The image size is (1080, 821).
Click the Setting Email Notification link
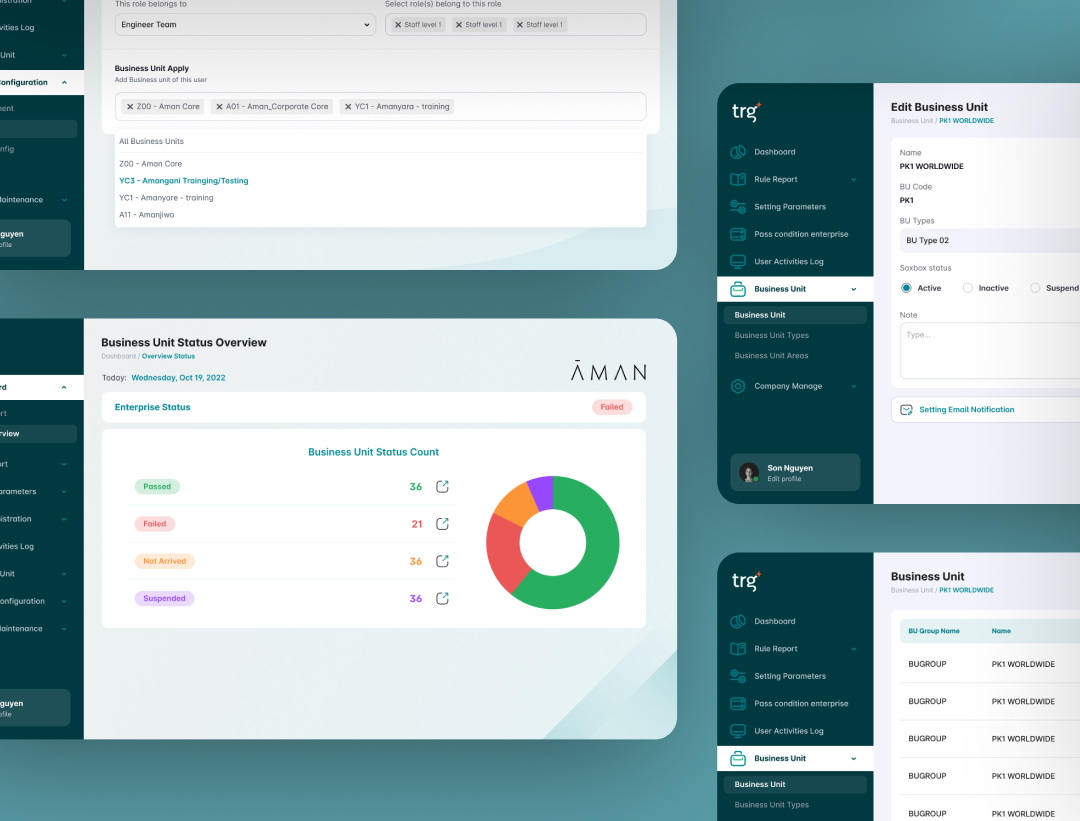966,410
